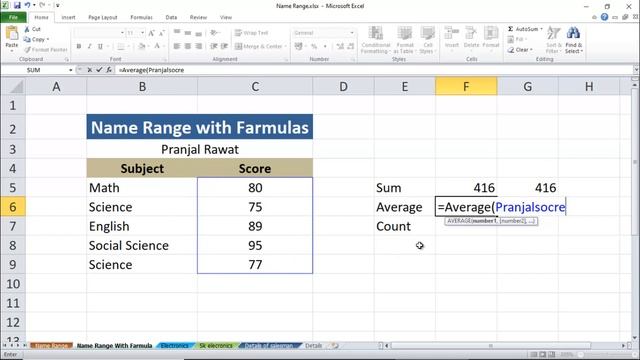Click the score cell with 95
640x360 pixels.
click(255, 246)
